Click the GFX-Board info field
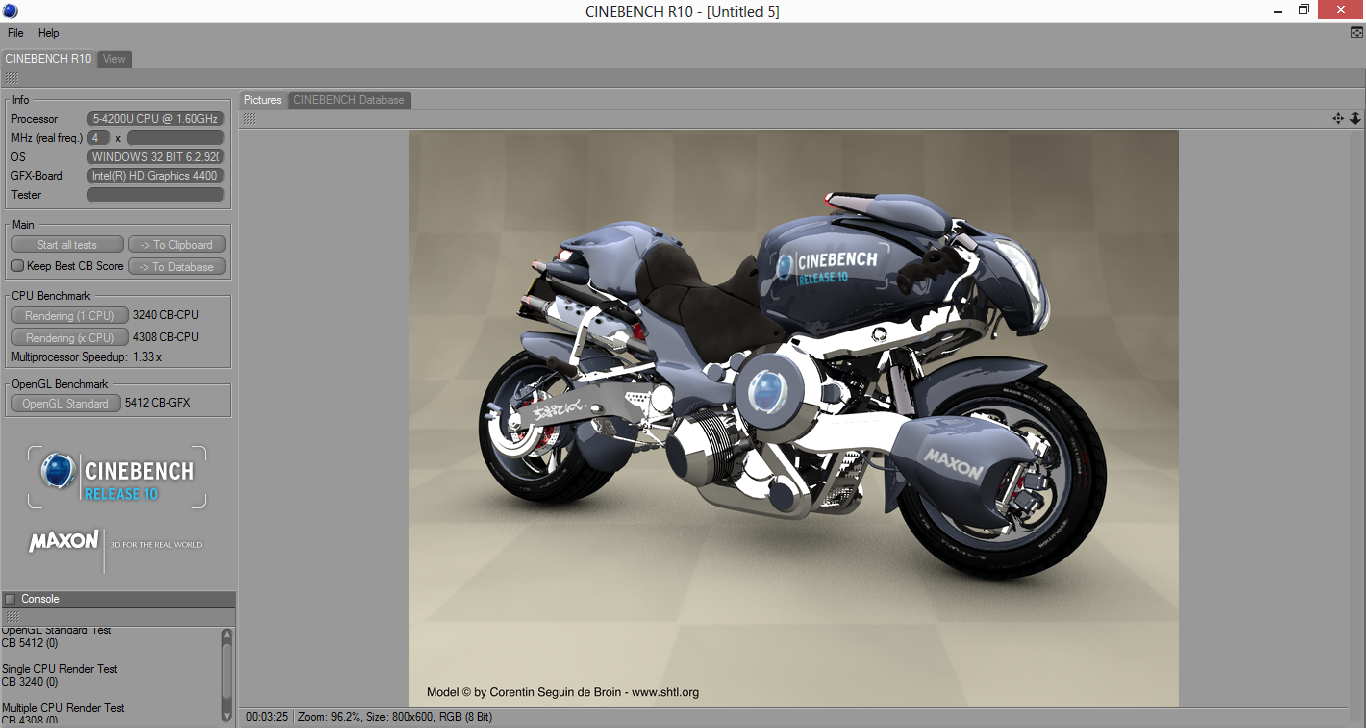The height and width of the screenshot is (728, 1366). coord(156,176)
